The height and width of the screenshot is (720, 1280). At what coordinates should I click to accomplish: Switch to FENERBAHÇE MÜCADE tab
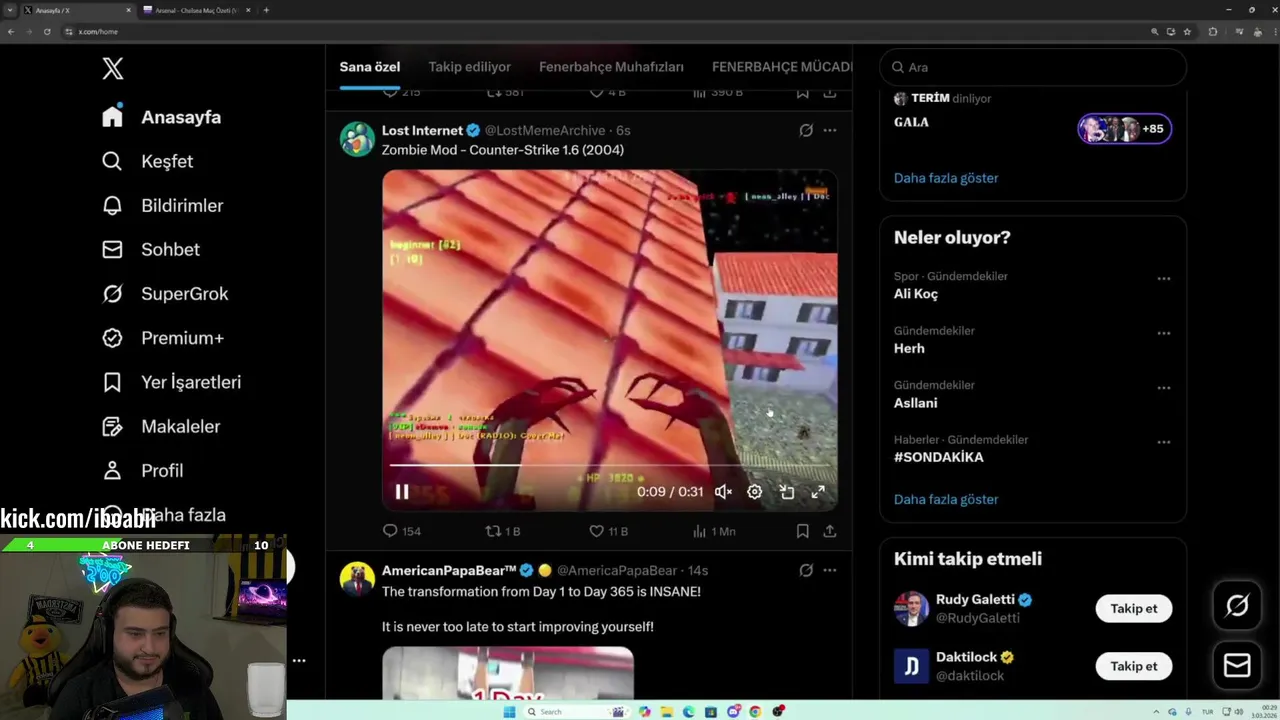click(x=781, y=67)
